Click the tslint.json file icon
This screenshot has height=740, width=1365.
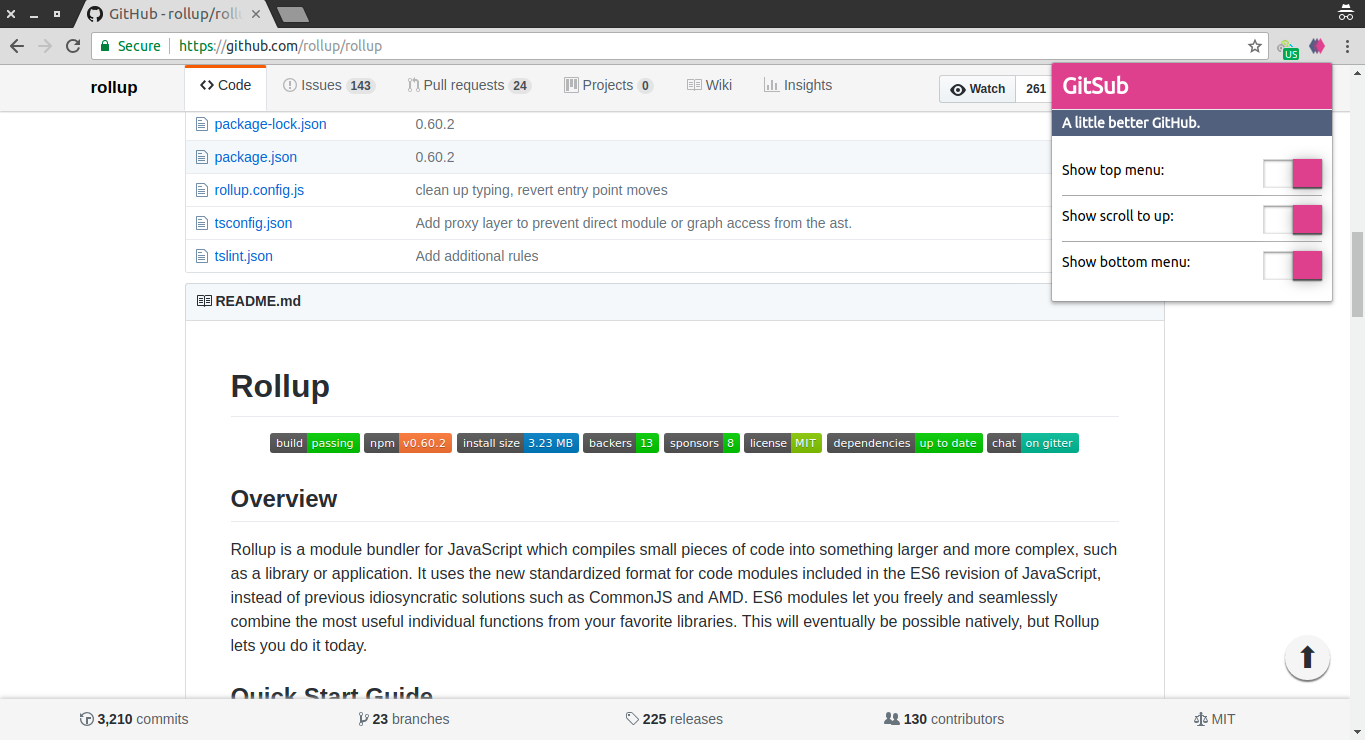pyautogui.click(x=201, y=256)
